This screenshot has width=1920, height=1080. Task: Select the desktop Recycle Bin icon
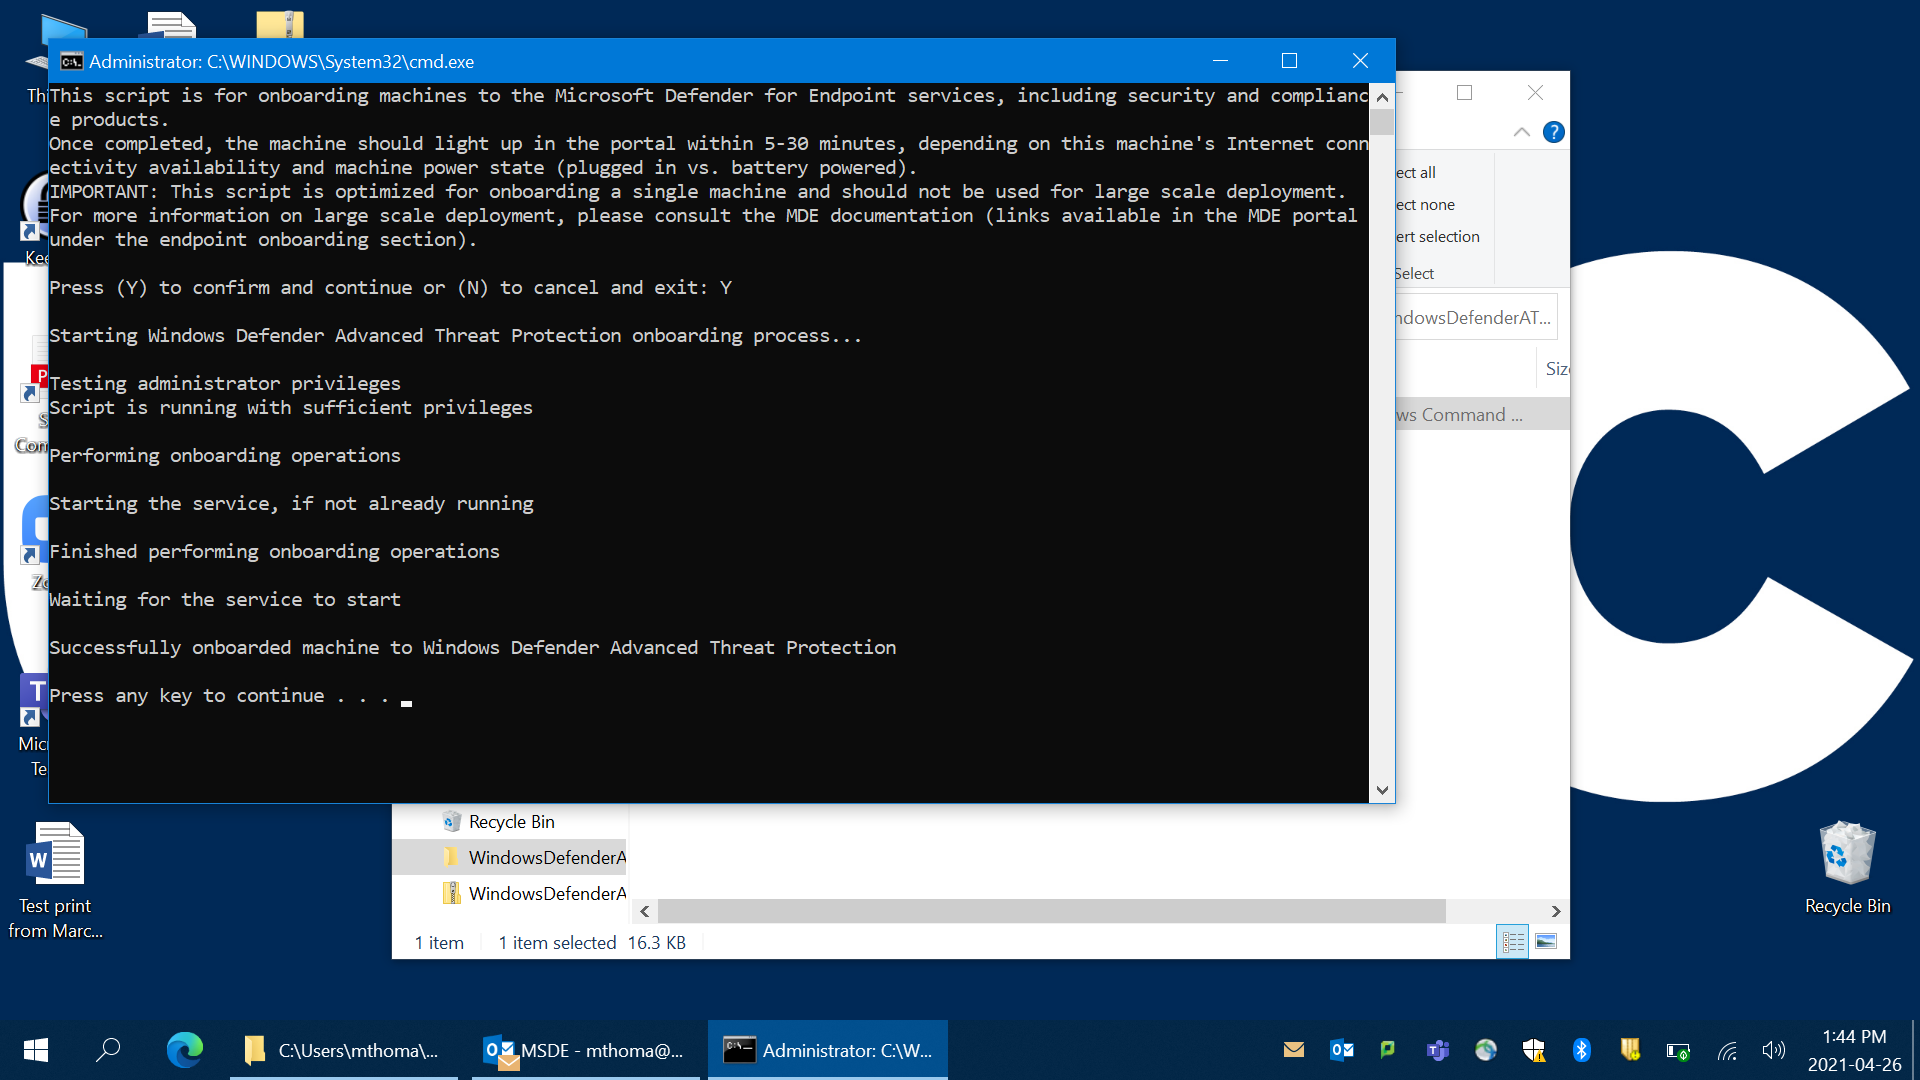pyautogui.click(x=1847, y=866)
